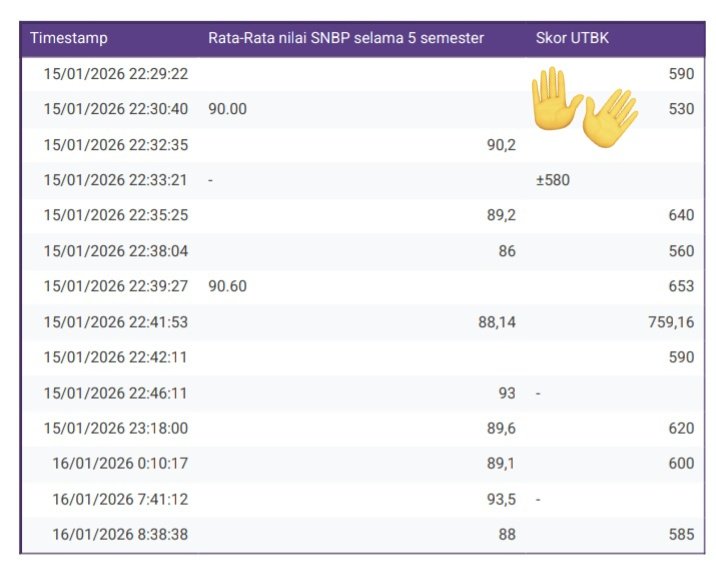Click UTBK score "585"

[x=682, y=535]
